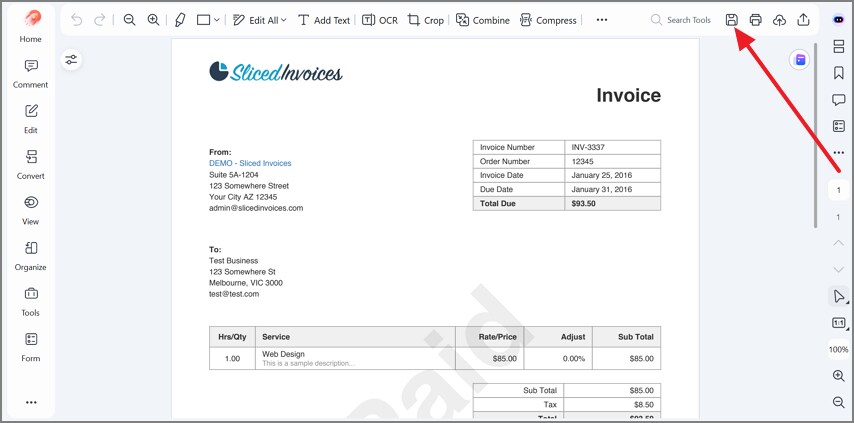Choose the Add Text tool
This screenshot has width=854, height=423.
[x=324, y=20]
